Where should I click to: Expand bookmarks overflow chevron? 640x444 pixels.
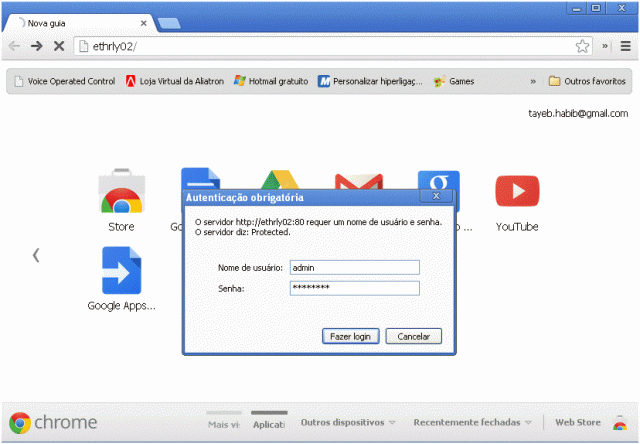pos(532,81)
